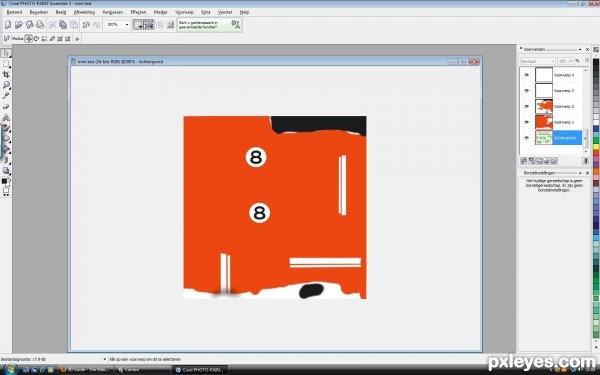Collapse the Borstelinstellingen panel arrow
The width and height of the screenshot is (600, 375).
580,173
